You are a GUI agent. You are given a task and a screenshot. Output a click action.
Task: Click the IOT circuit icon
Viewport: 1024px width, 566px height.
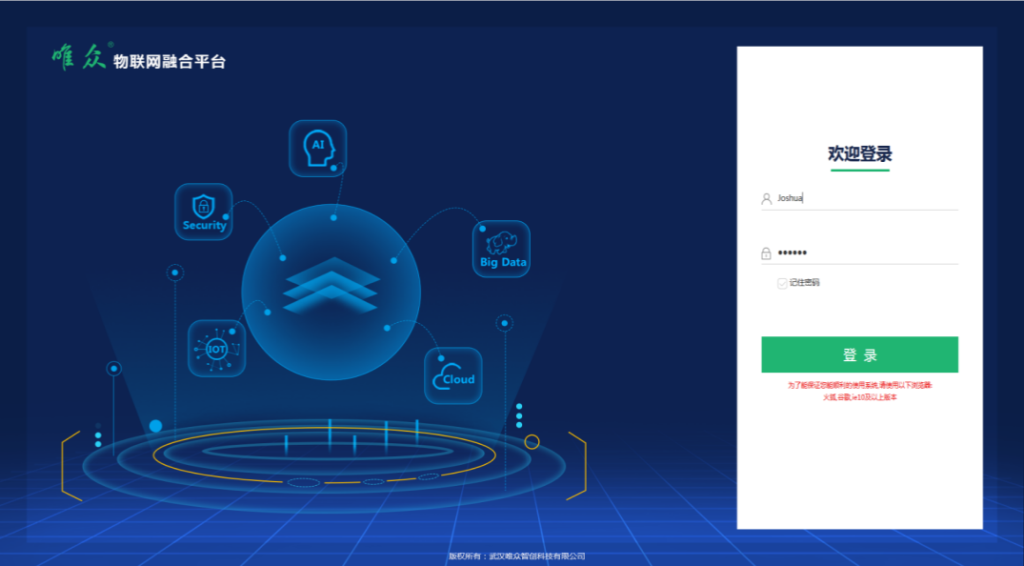pos(216,348)
